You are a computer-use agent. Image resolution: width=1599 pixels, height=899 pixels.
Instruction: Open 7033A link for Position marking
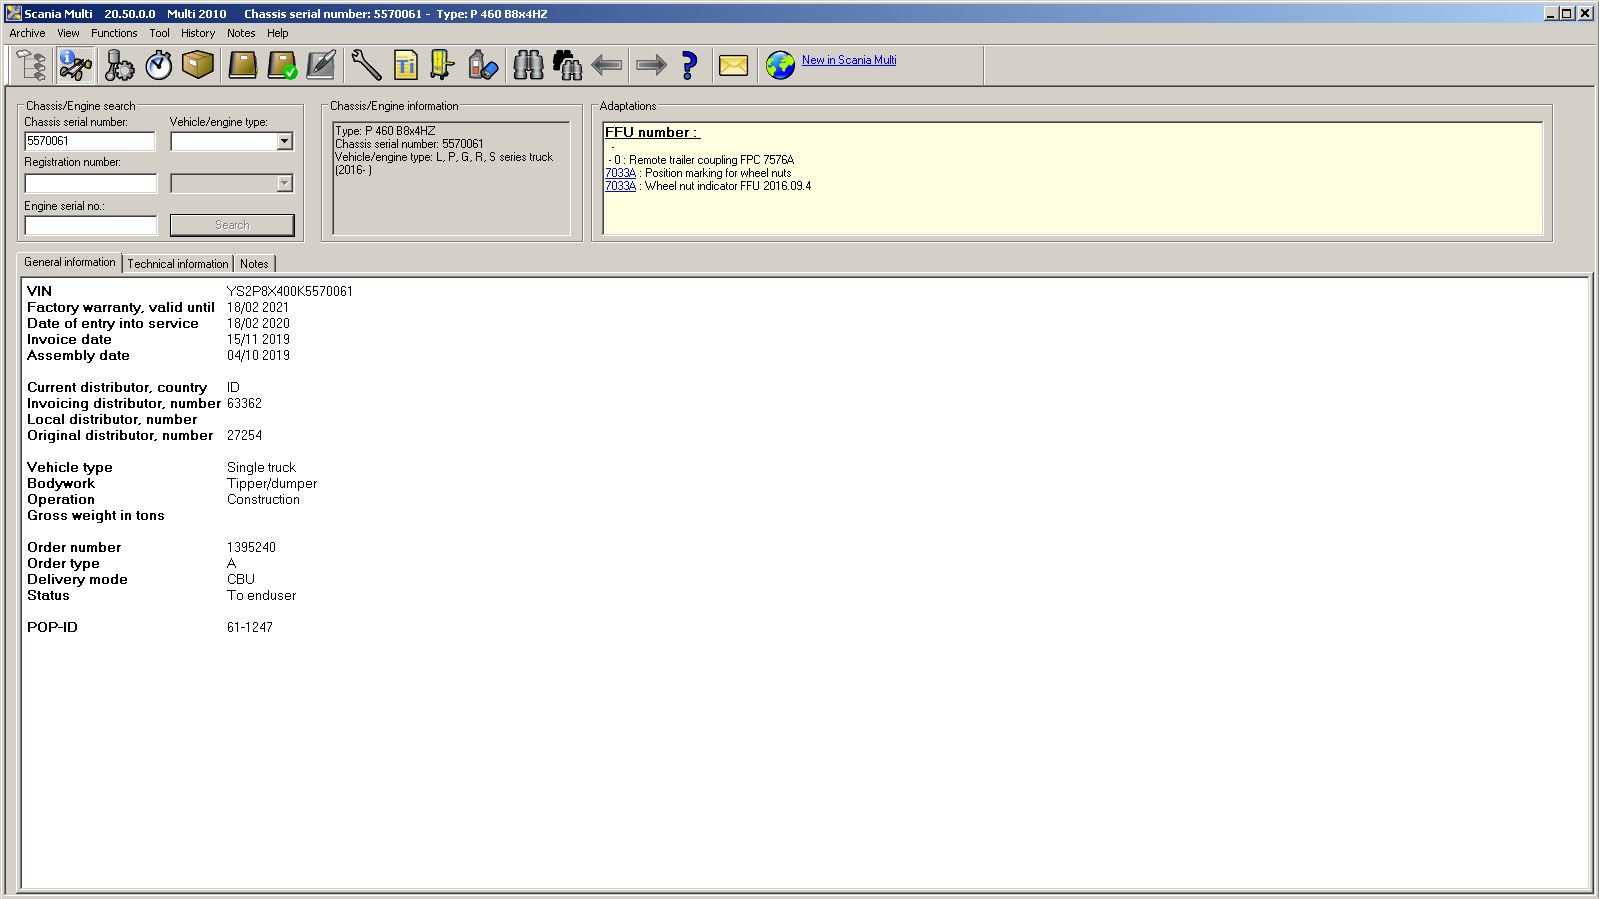coord(620,173)
